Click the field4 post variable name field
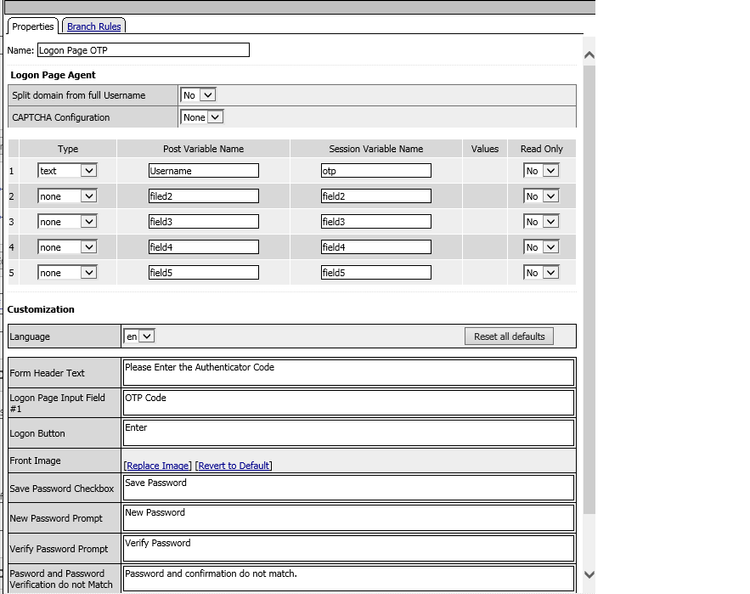This screenshot has width=750, height=594. [x=203, y=247]
